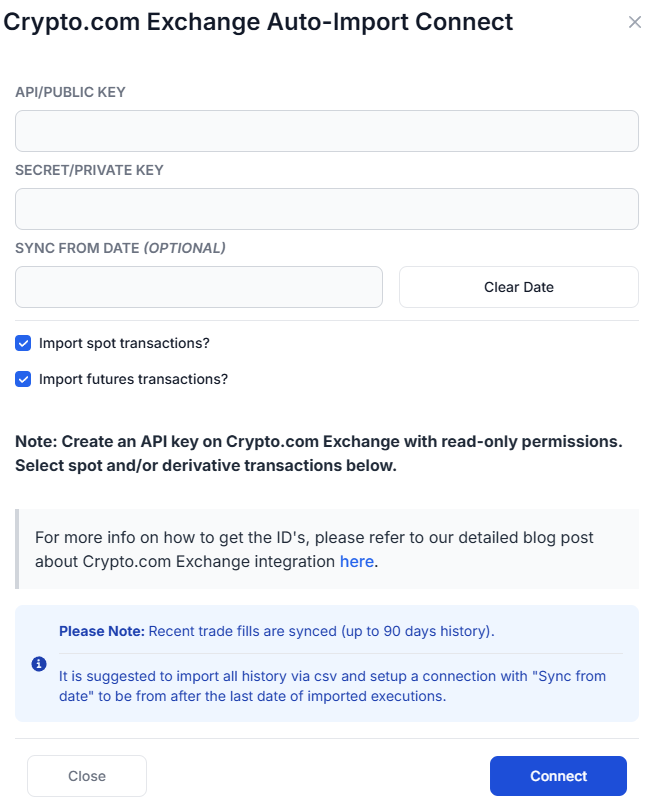This screenshot has width=657, height=810.
Task: Click the SECRET/PRIVATE KEY field label
Action: (89, 170)
